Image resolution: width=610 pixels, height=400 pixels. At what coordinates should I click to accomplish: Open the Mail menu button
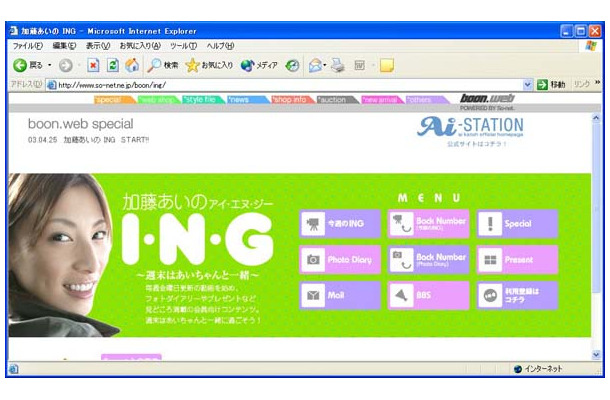pos(340,295)
